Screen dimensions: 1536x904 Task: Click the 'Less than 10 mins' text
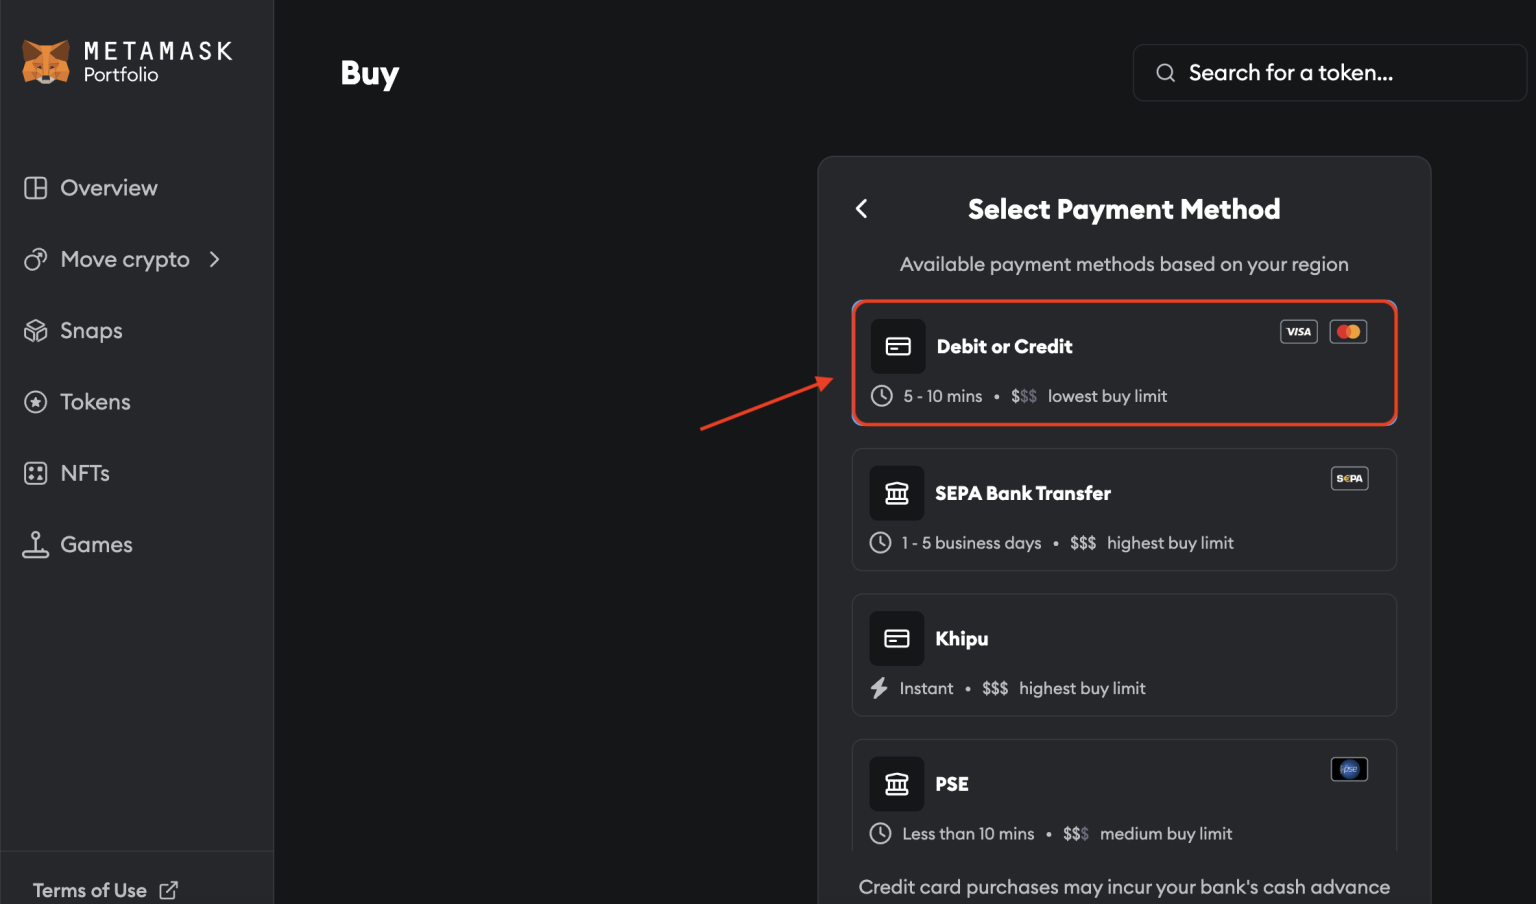point(968,834)
